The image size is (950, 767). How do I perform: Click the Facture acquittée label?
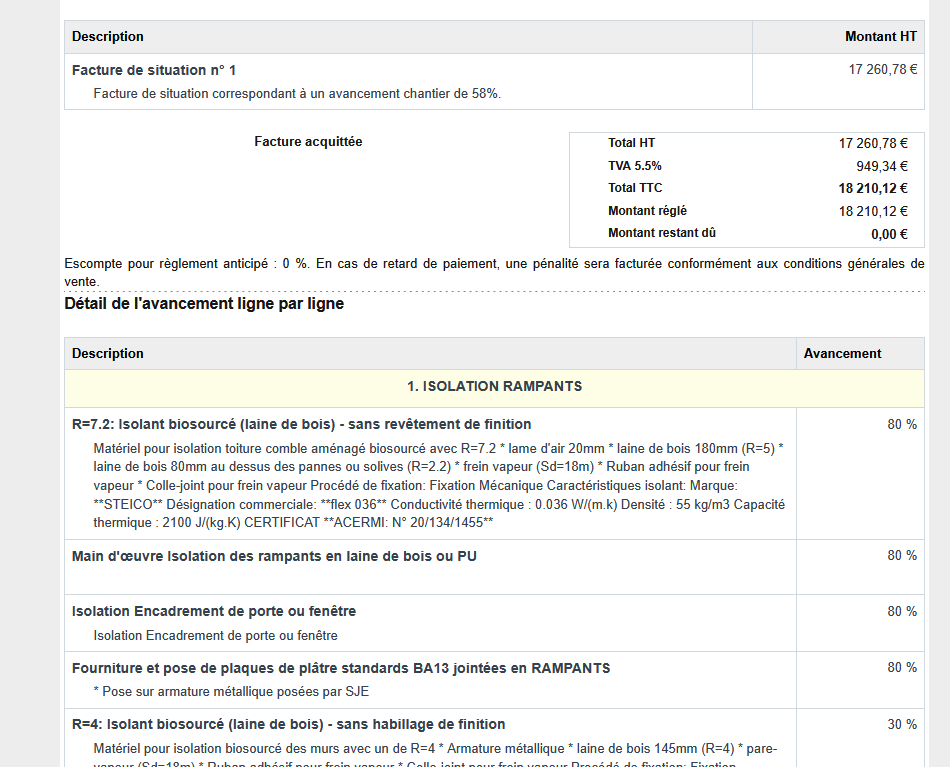pyautogui.click(x=308, y=142)
